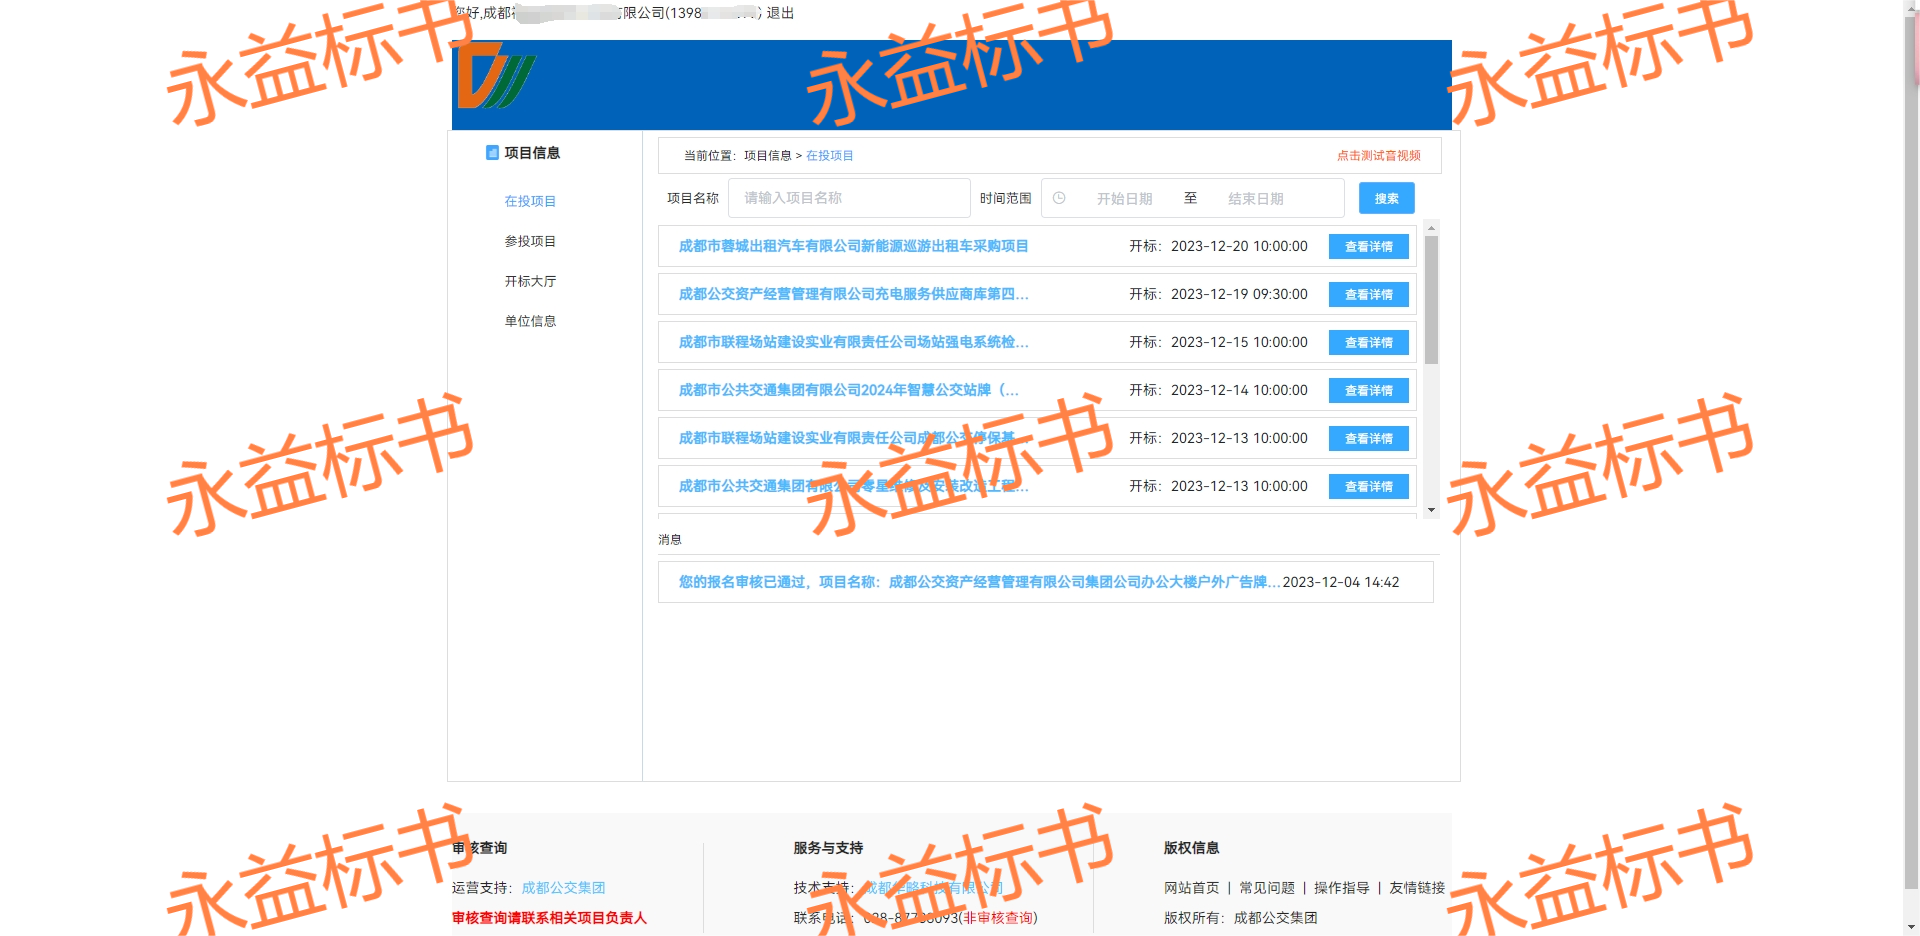Viewport: 1920px width, 936px height.
Task: Click the 2023-12-04 14:42 message timestamp
Action: coord(1341,582)
